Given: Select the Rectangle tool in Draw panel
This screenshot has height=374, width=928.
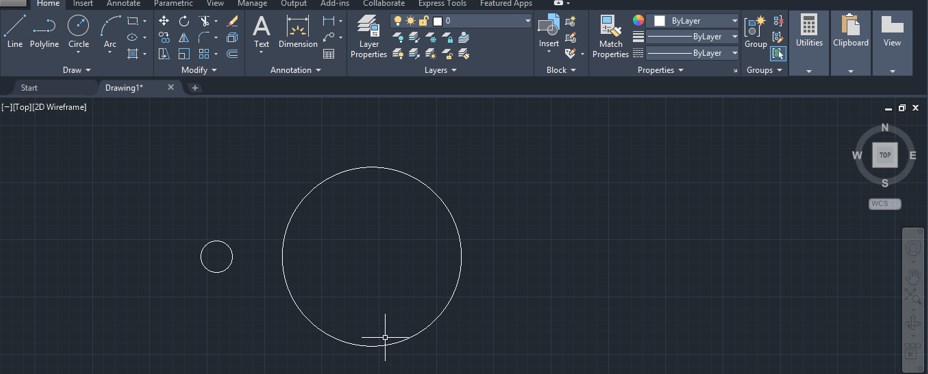Looking at the screenshot, I should tap(133, 21).
